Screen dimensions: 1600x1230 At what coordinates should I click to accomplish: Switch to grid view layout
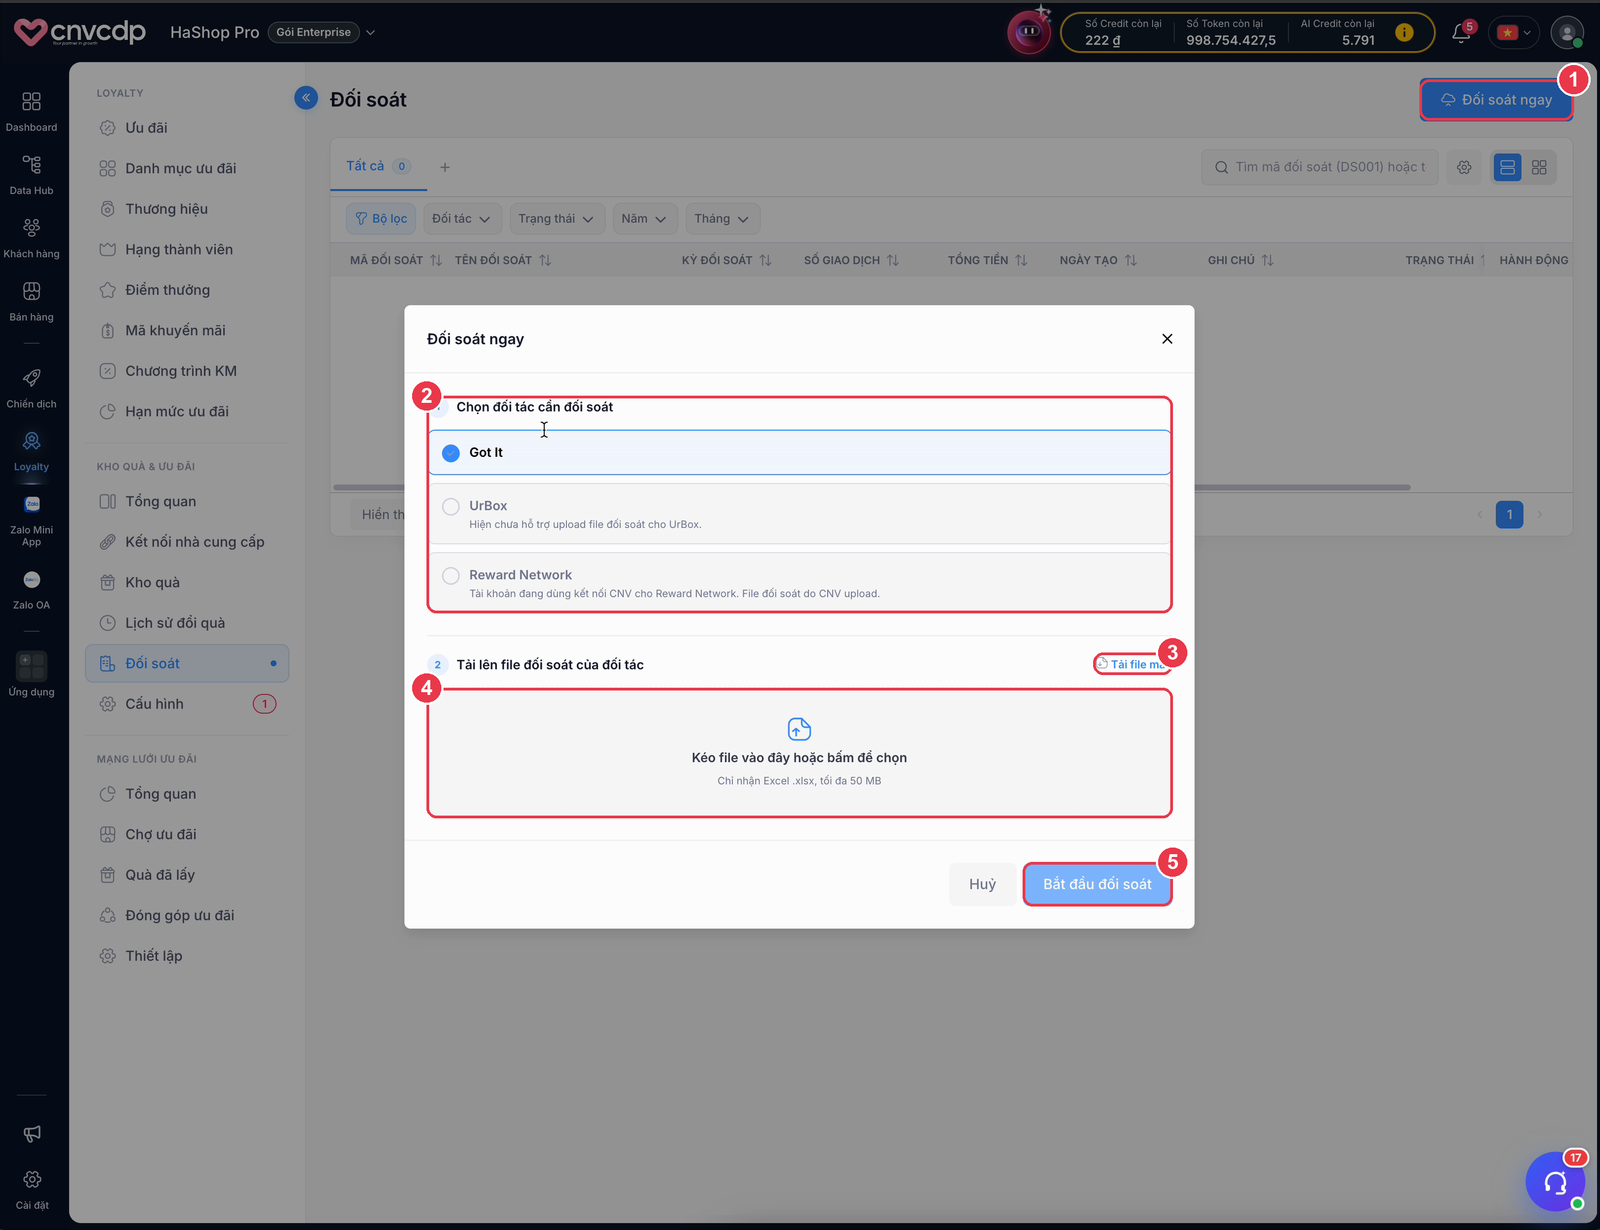pyautogui.click(x=1539, y=167)
